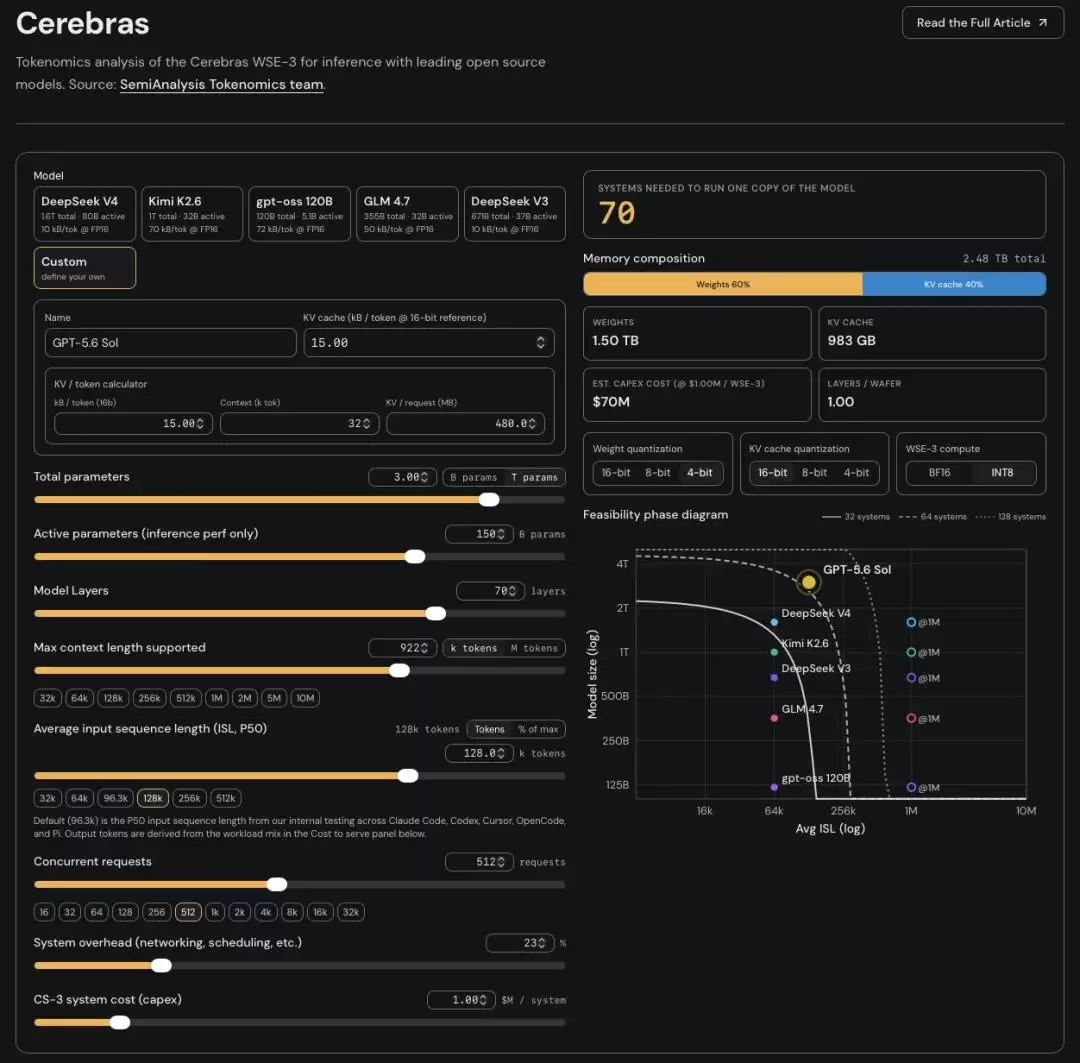
Task: Switch ISL mode to % of max
Action: coord(538,729)
